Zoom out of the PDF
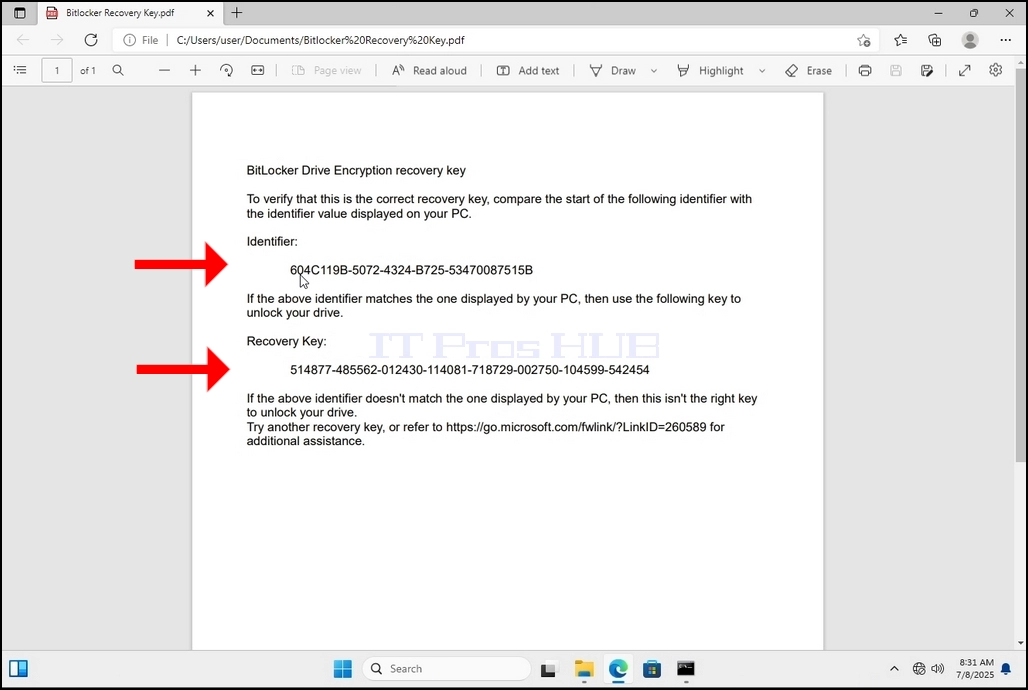 click(165, 70)
